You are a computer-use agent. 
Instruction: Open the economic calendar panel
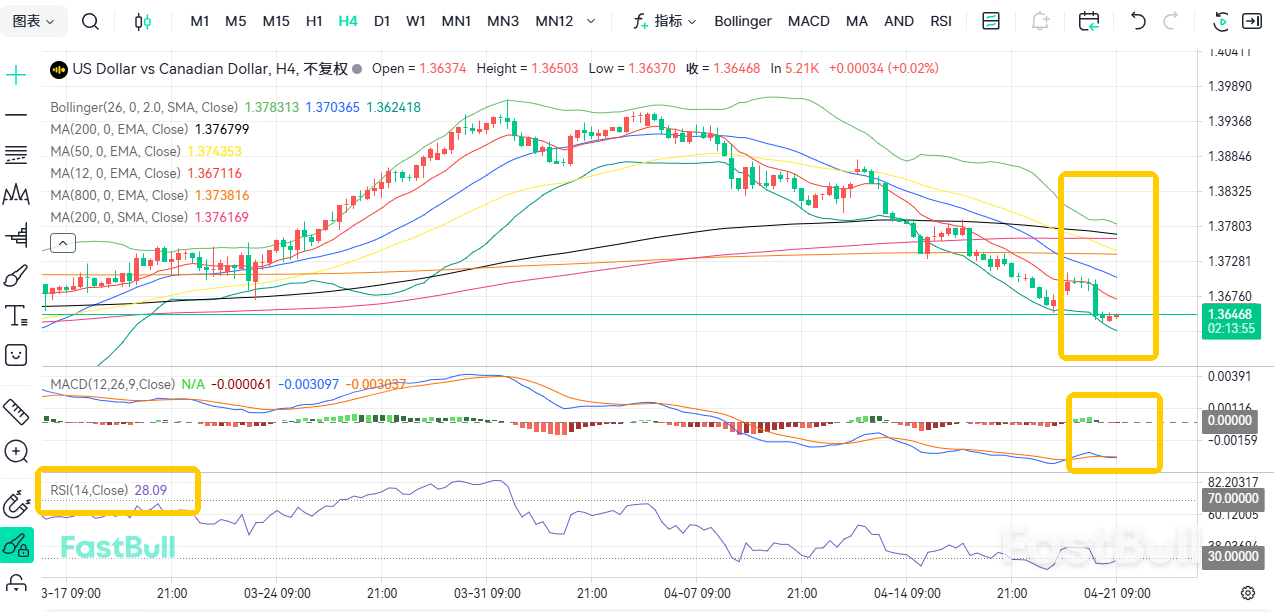pyautogui.click(x=1089, y=20)
